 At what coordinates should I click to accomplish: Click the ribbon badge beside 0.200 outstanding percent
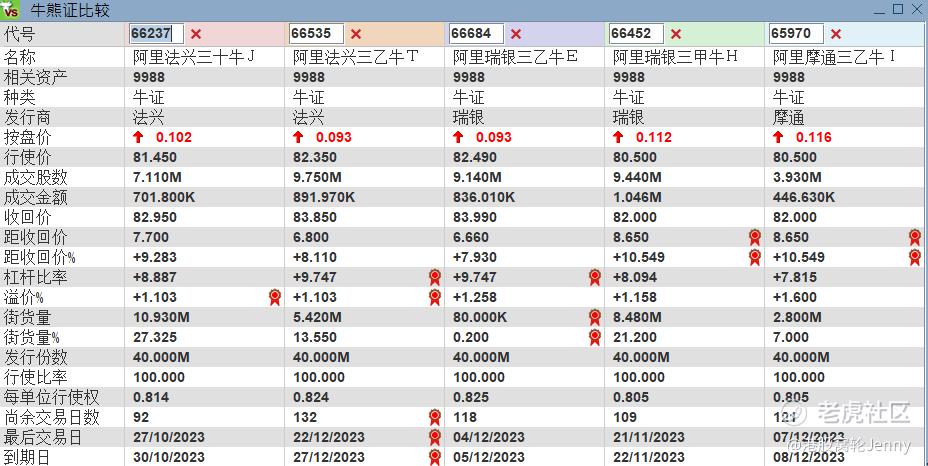pos(595,338)
